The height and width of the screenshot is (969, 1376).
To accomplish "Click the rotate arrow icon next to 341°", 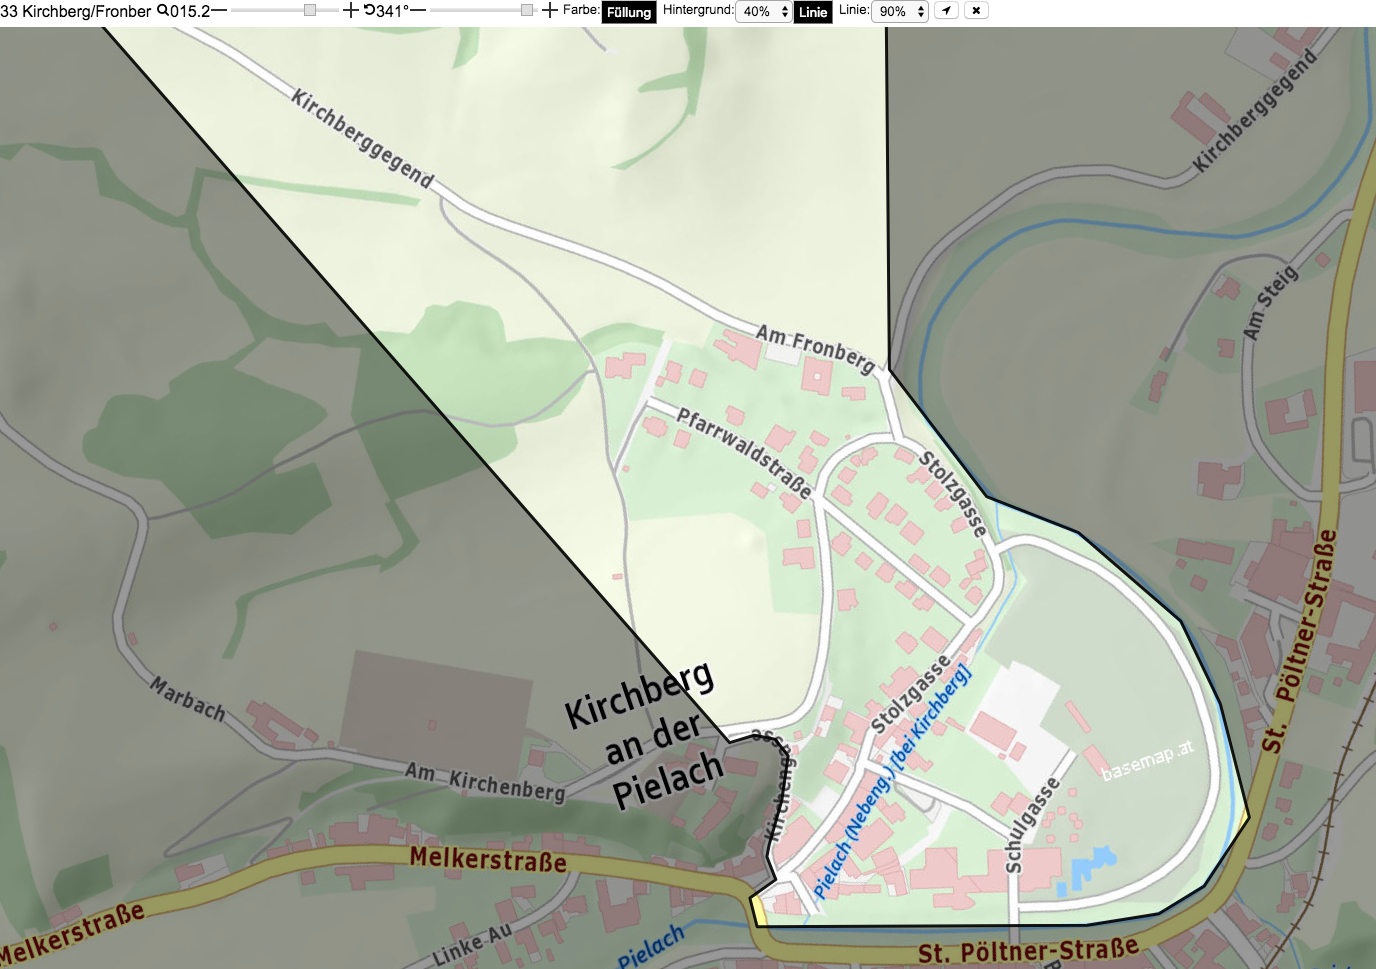I will [x=369, y=10].
